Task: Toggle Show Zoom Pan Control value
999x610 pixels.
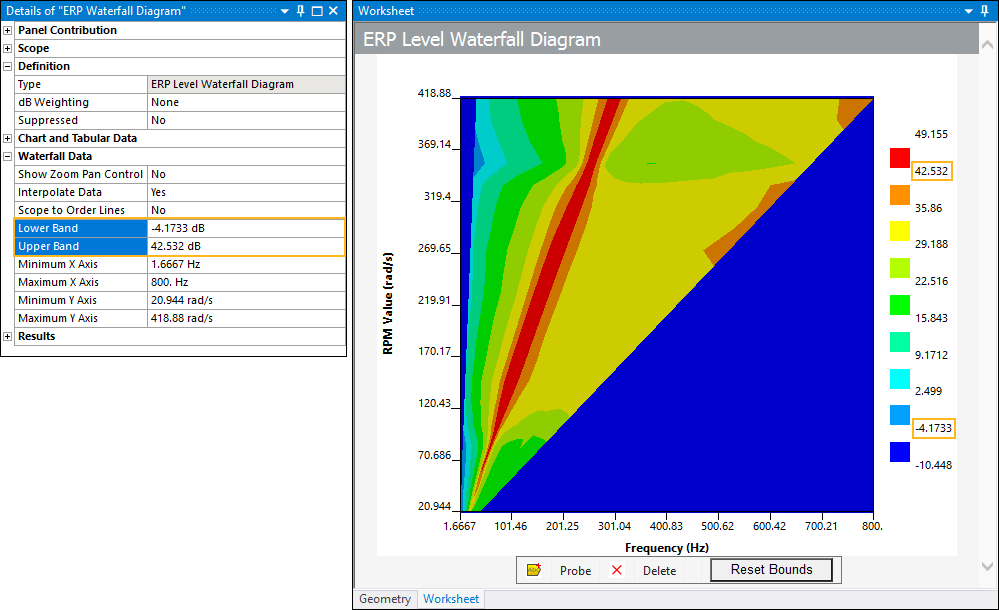Action: pyautogui.click(x=246, y=174)
